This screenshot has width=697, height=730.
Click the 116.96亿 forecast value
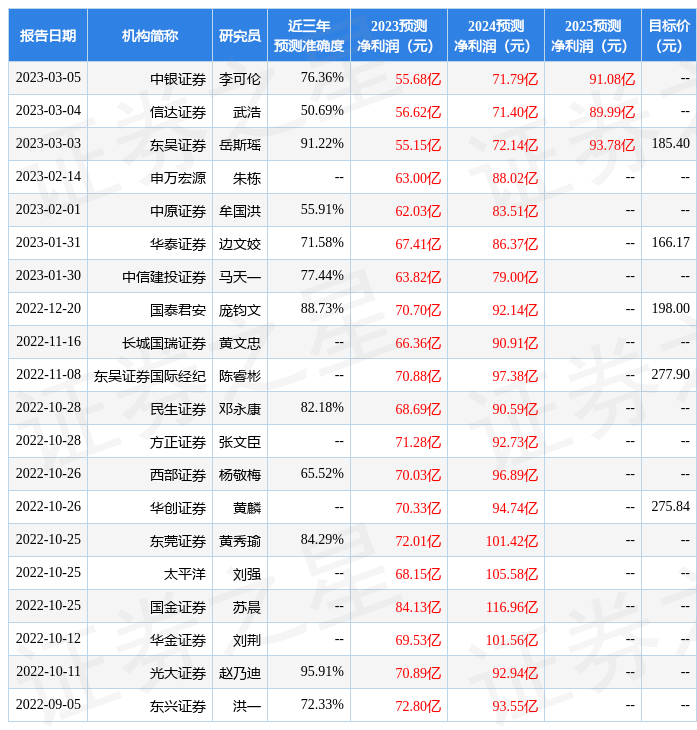pos(512,607)
